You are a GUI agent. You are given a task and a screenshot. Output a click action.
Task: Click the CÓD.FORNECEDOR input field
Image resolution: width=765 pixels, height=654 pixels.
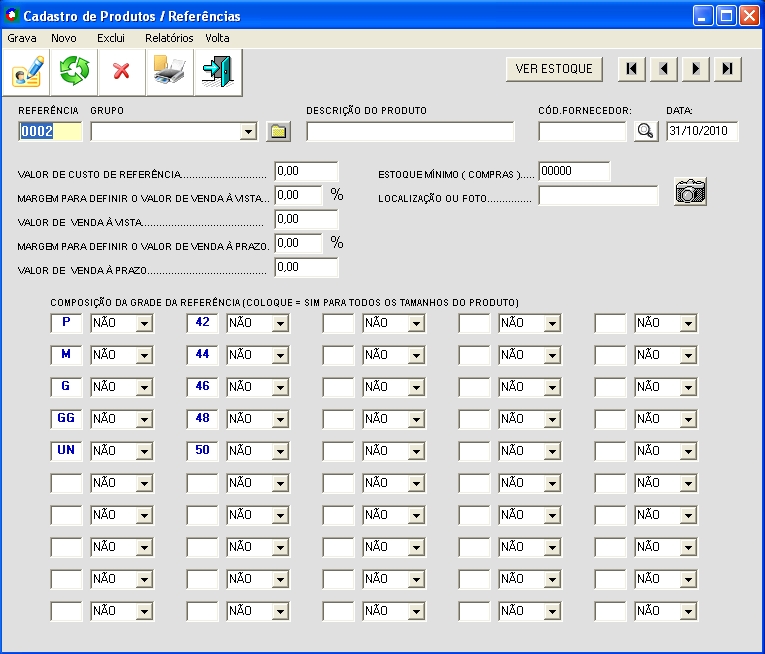point(582,131)
